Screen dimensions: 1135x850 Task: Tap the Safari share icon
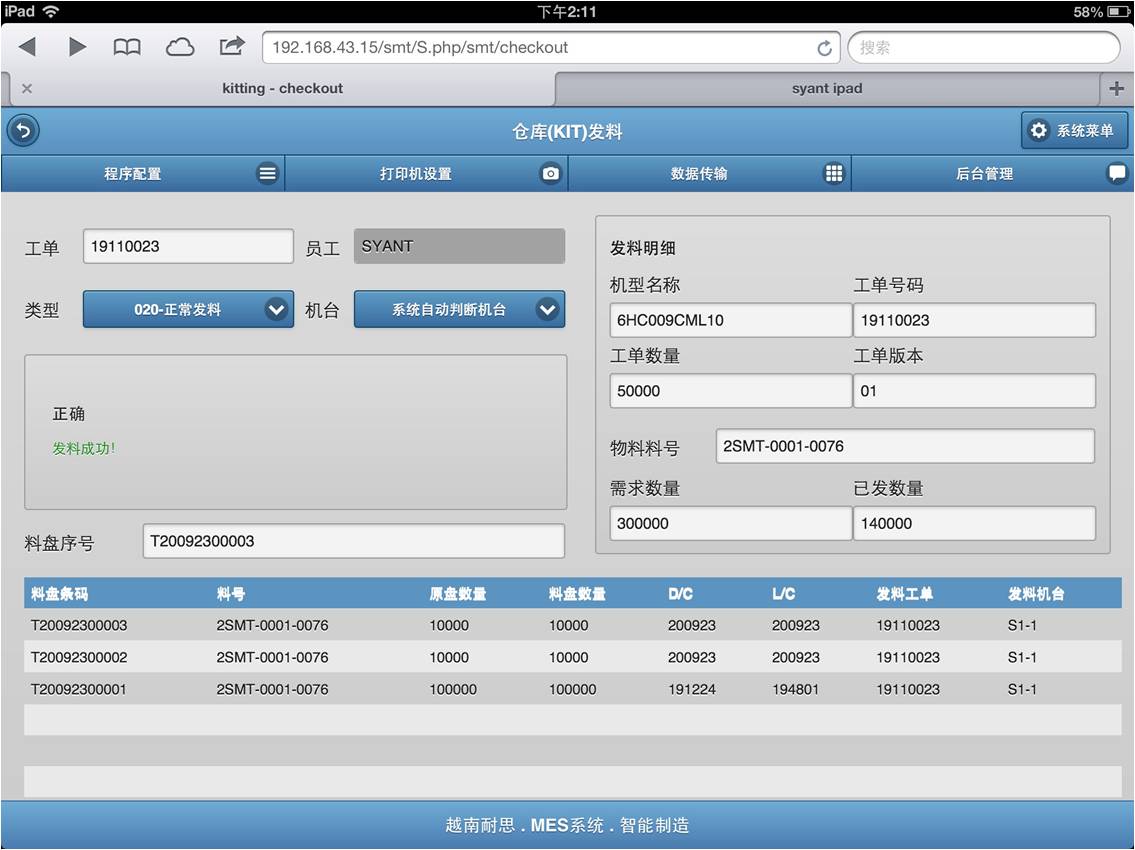tap(232, 46)
